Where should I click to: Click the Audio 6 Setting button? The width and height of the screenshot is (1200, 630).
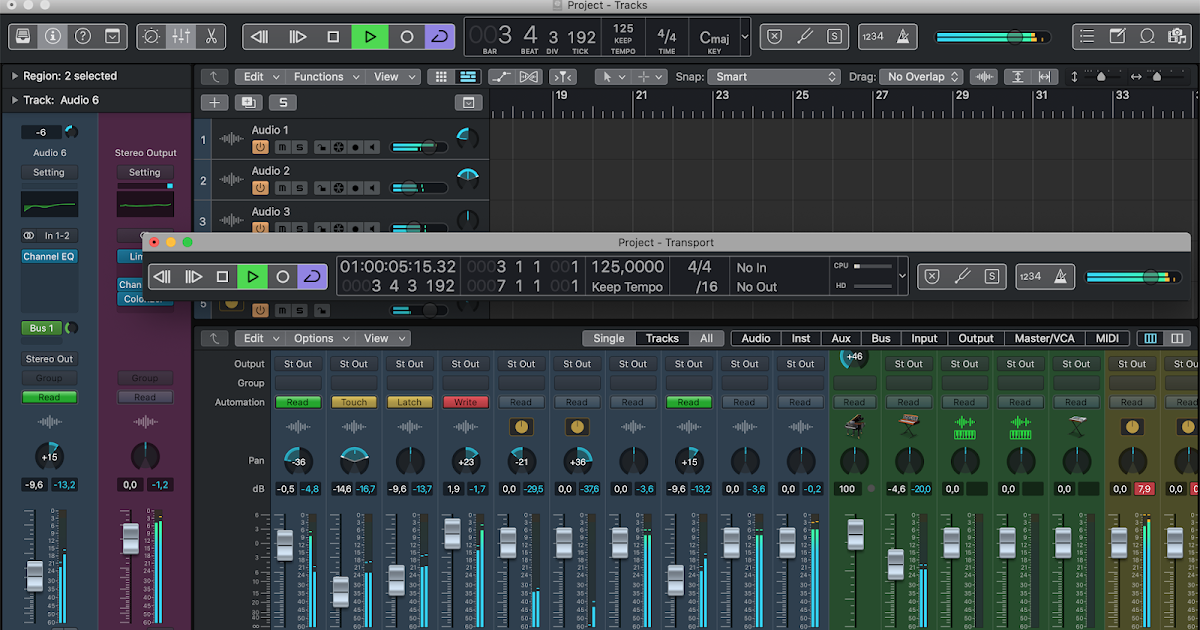[49, 172]
